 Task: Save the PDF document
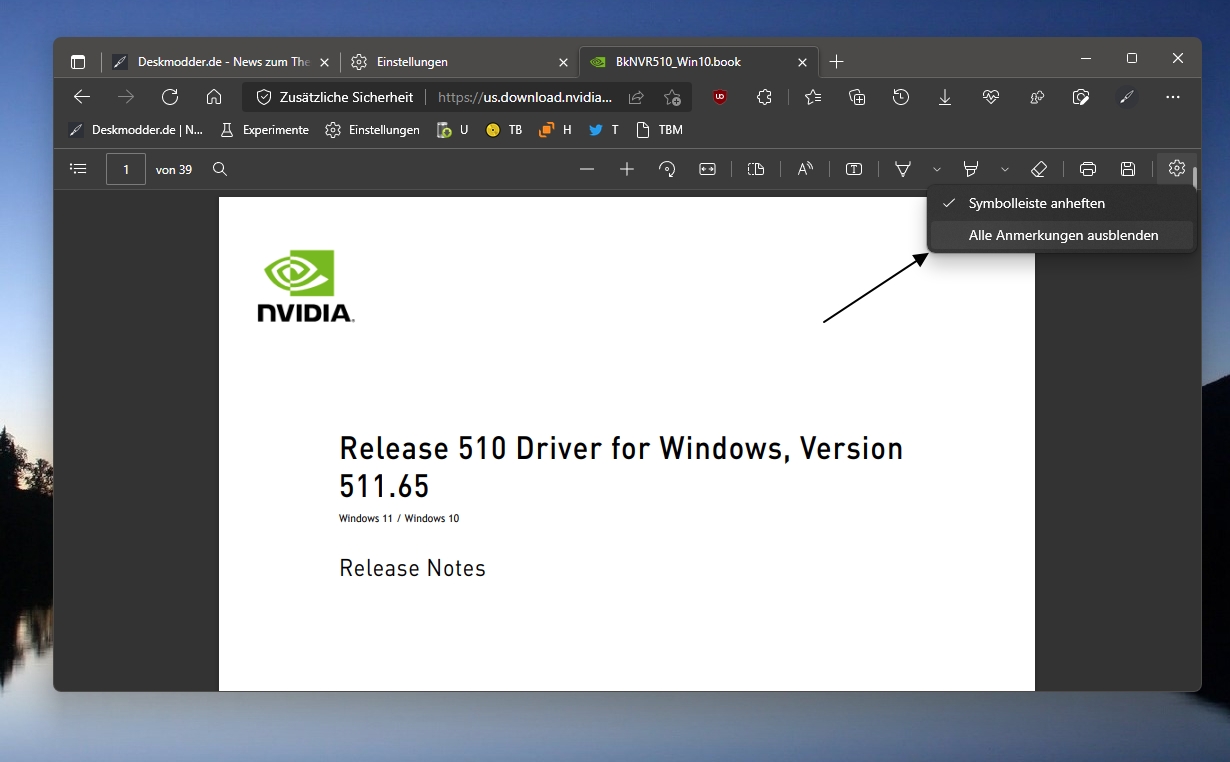pyautogui.click(x=1128, y=169)
